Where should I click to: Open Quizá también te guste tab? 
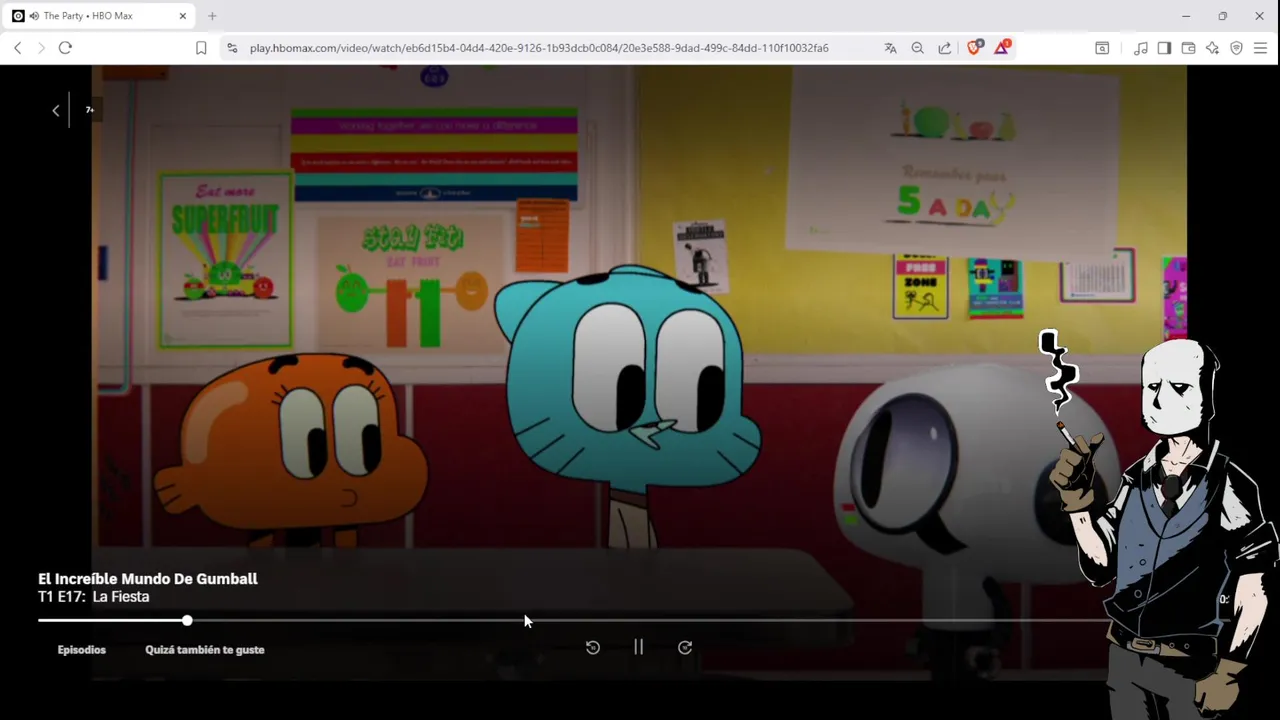point(205,650)
